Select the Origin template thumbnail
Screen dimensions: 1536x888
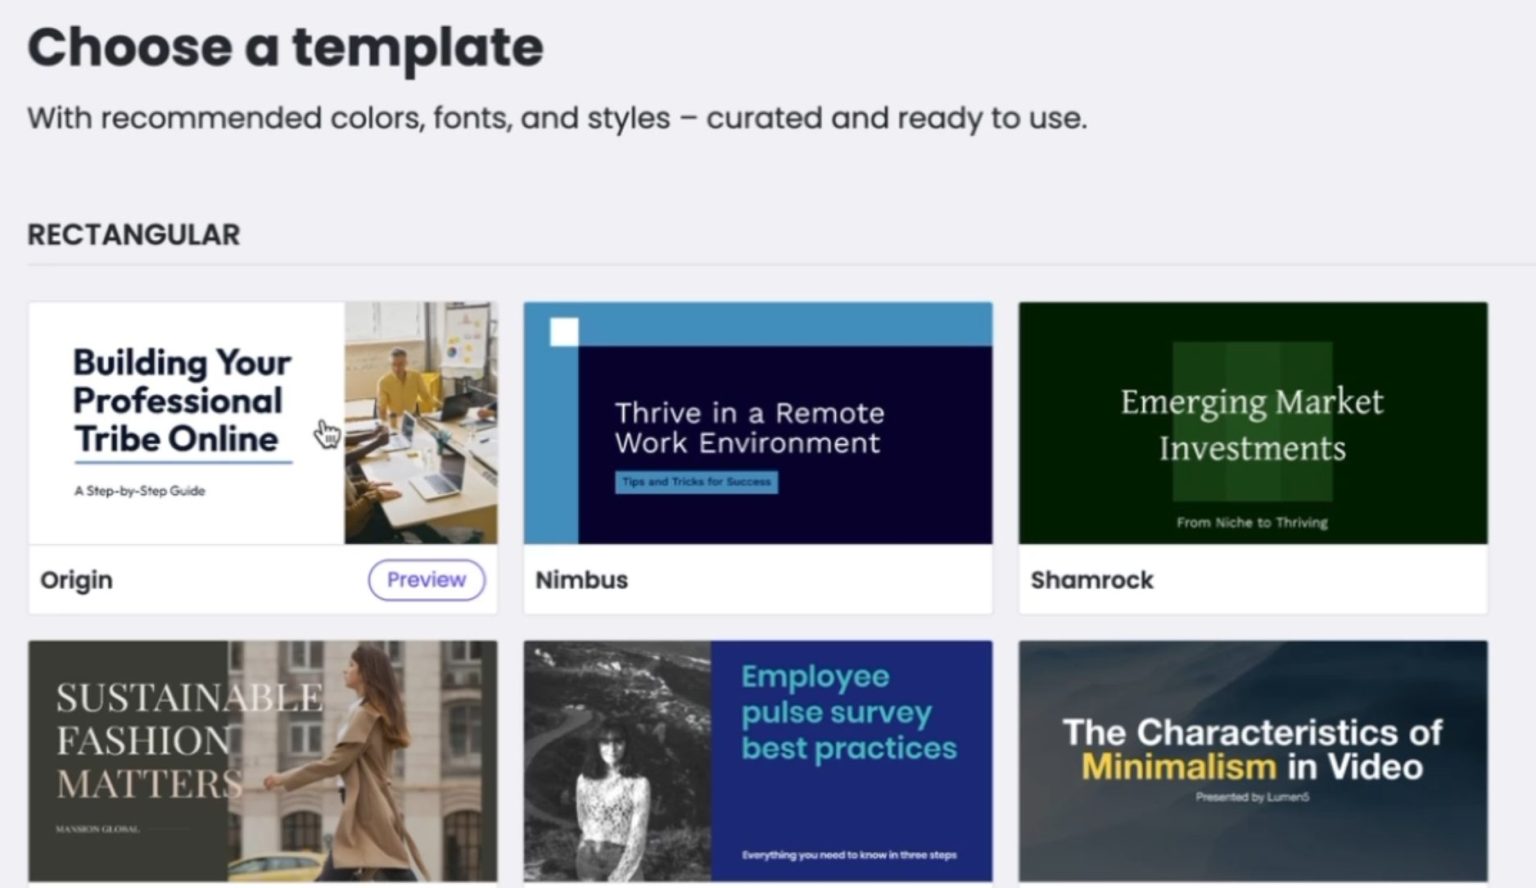[x=263, y=423]
